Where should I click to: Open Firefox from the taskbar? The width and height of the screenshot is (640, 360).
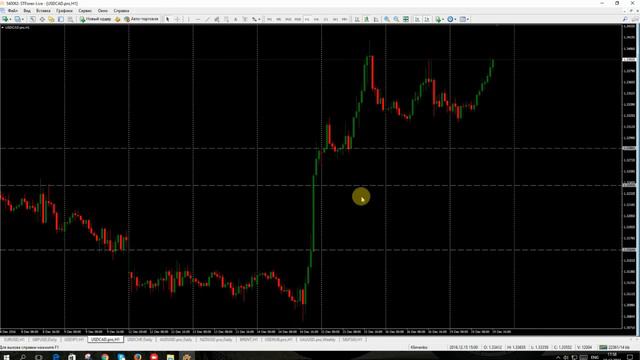coord(138,357)
